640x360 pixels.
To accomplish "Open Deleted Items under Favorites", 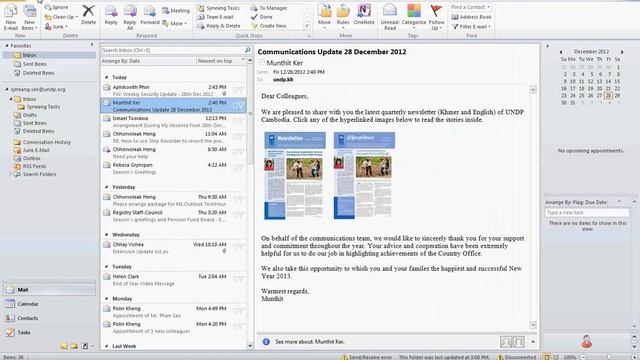I will 38,73.
